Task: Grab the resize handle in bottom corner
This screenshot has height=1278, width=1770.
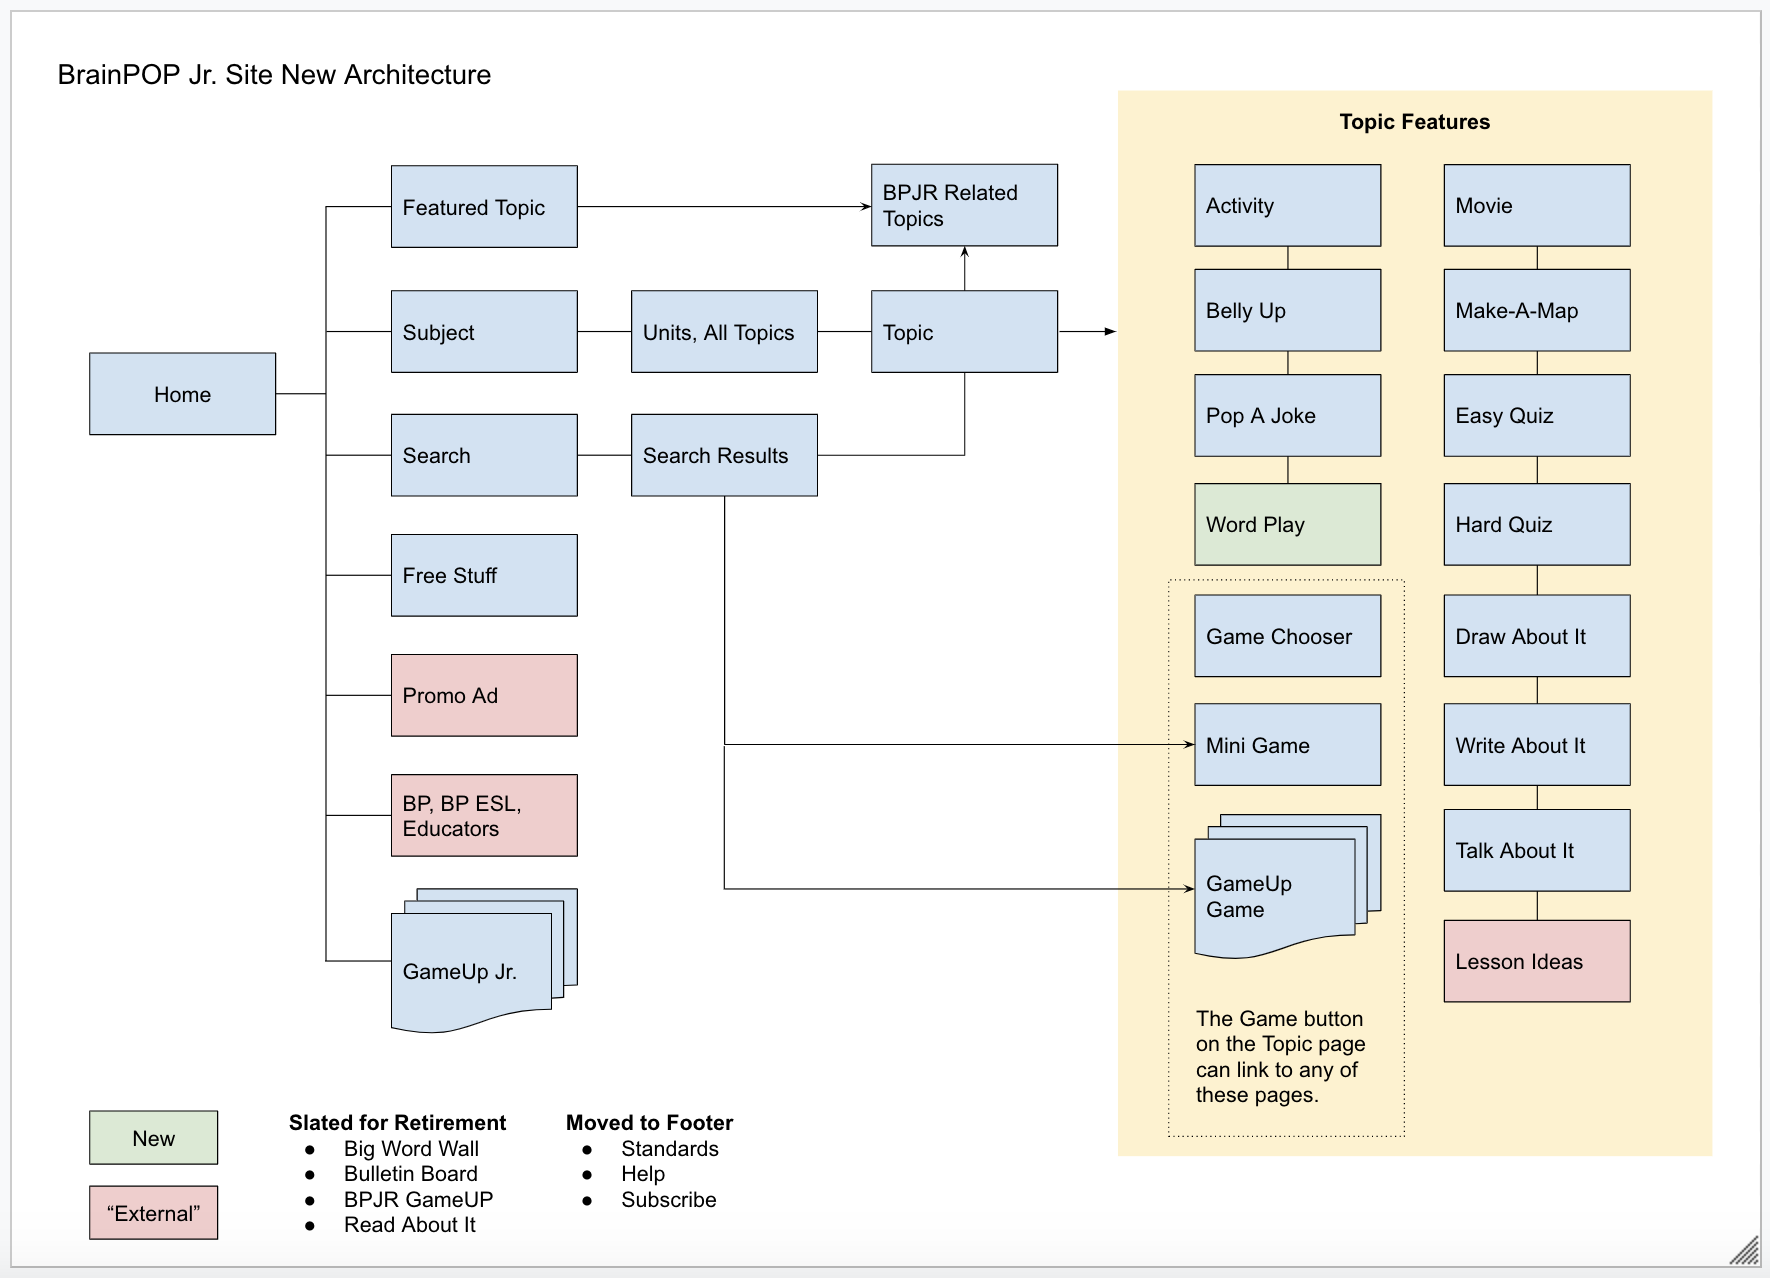Action: (1745, 1251)
